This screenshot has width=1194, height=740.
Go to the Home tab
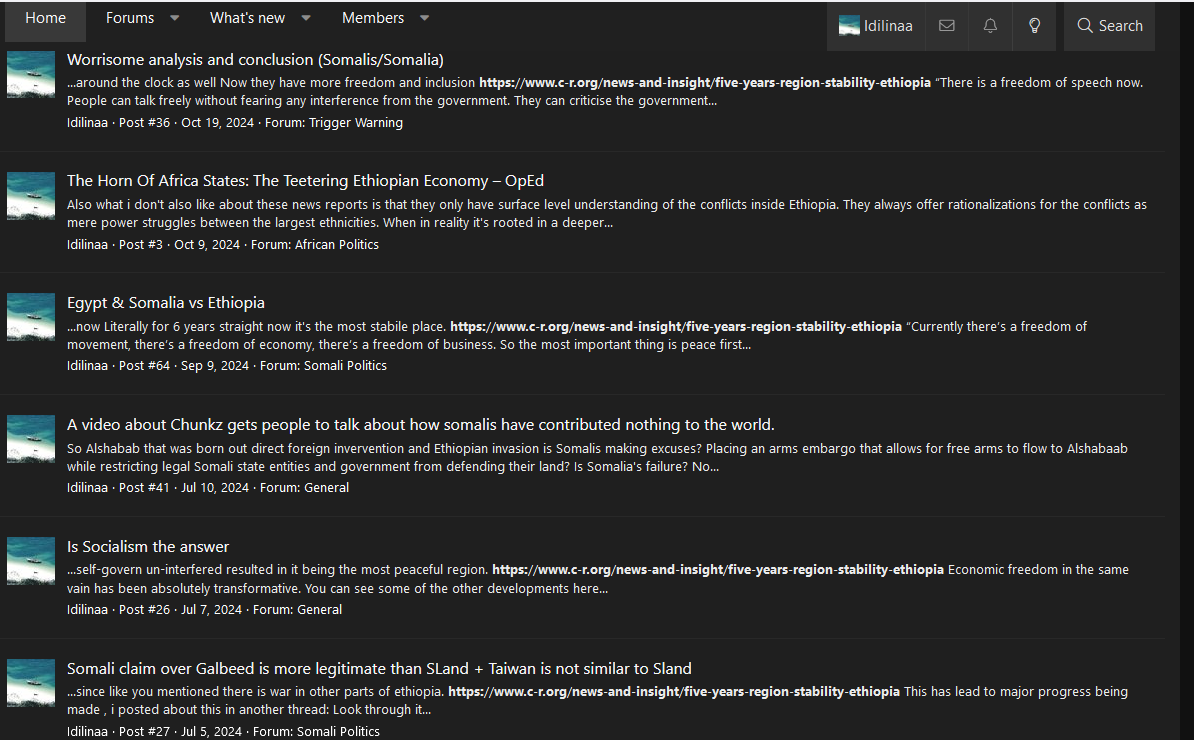pyautogui.click(x=46, y=18)
